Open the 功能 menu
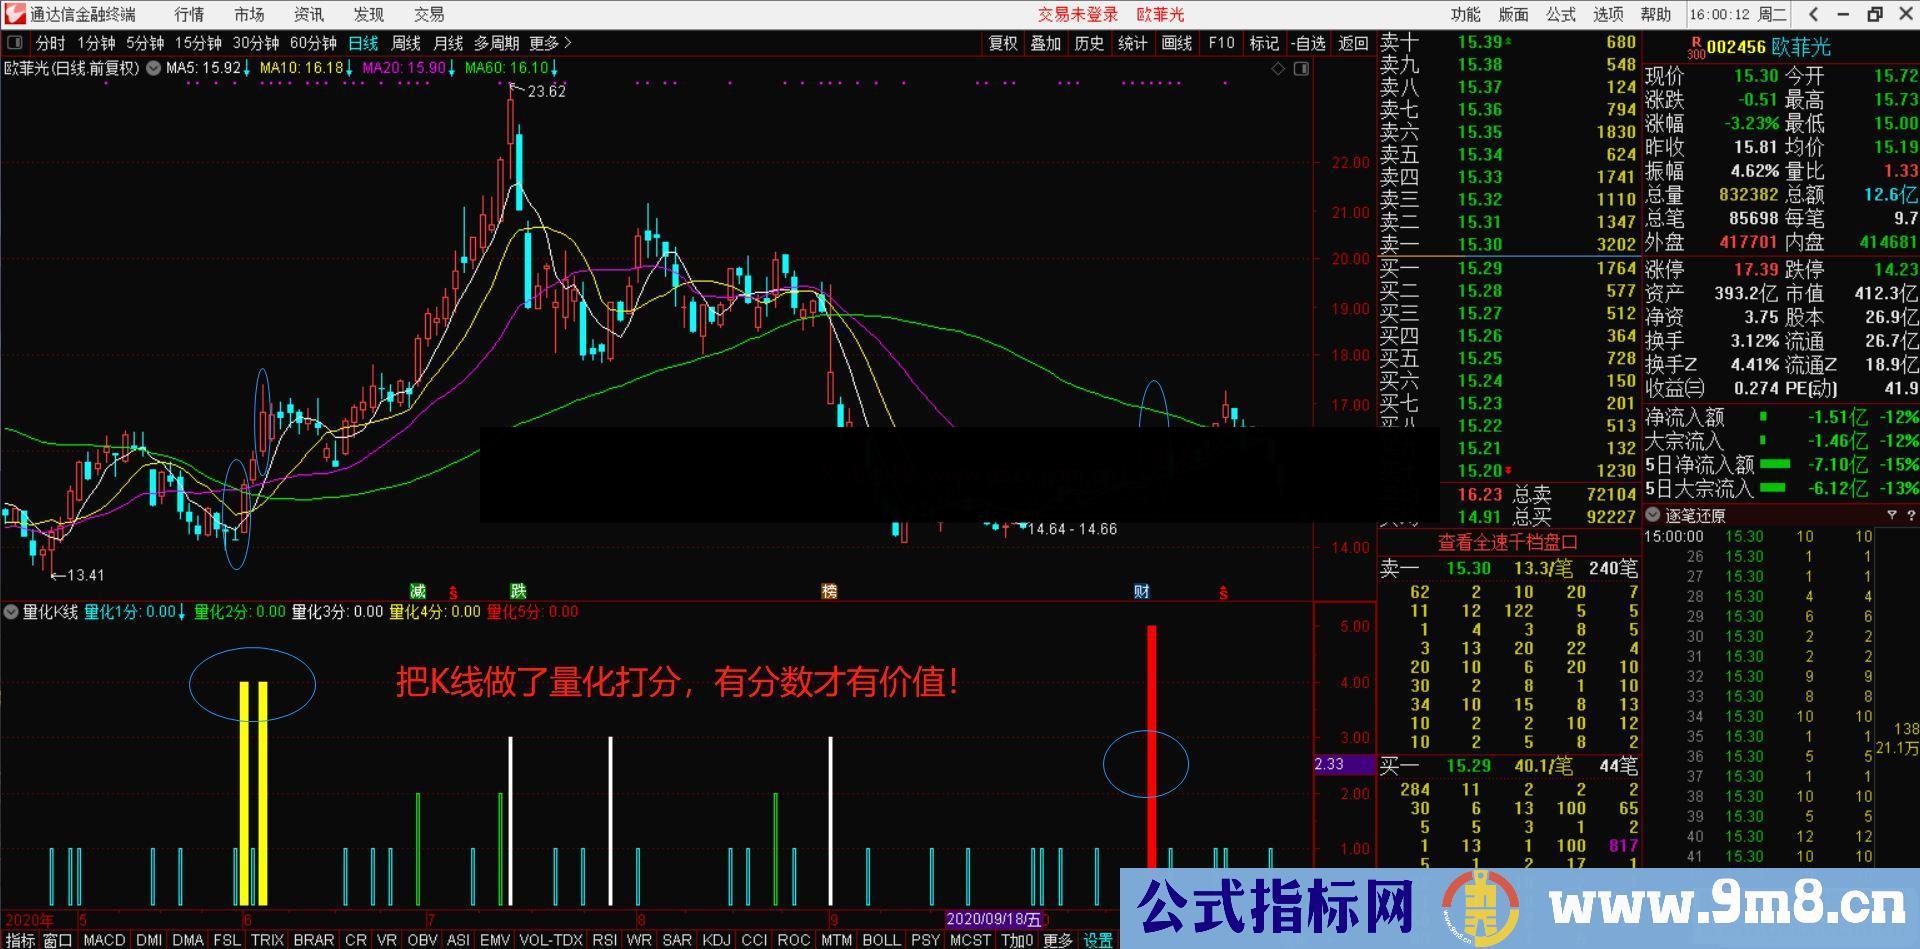The height and width of the screenshot is (949, 1920). point(1466,14)
